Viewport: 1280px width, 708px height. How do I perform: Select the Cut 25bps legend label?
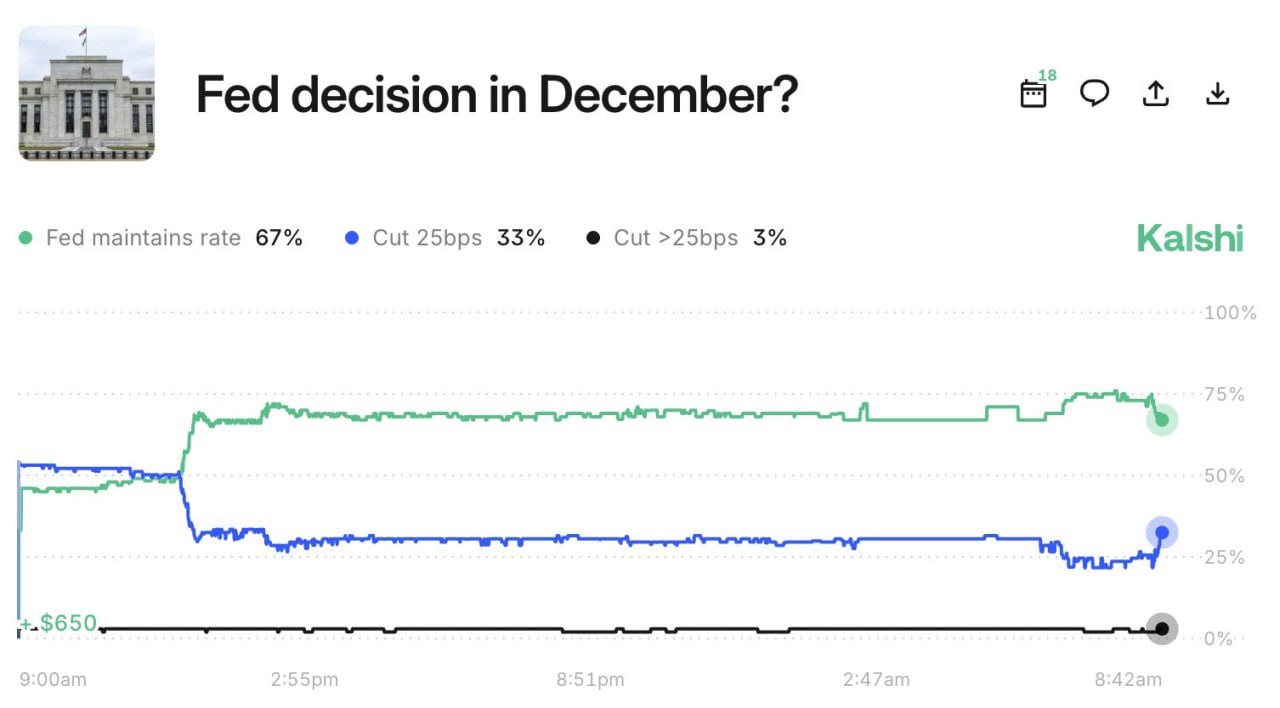427,238
